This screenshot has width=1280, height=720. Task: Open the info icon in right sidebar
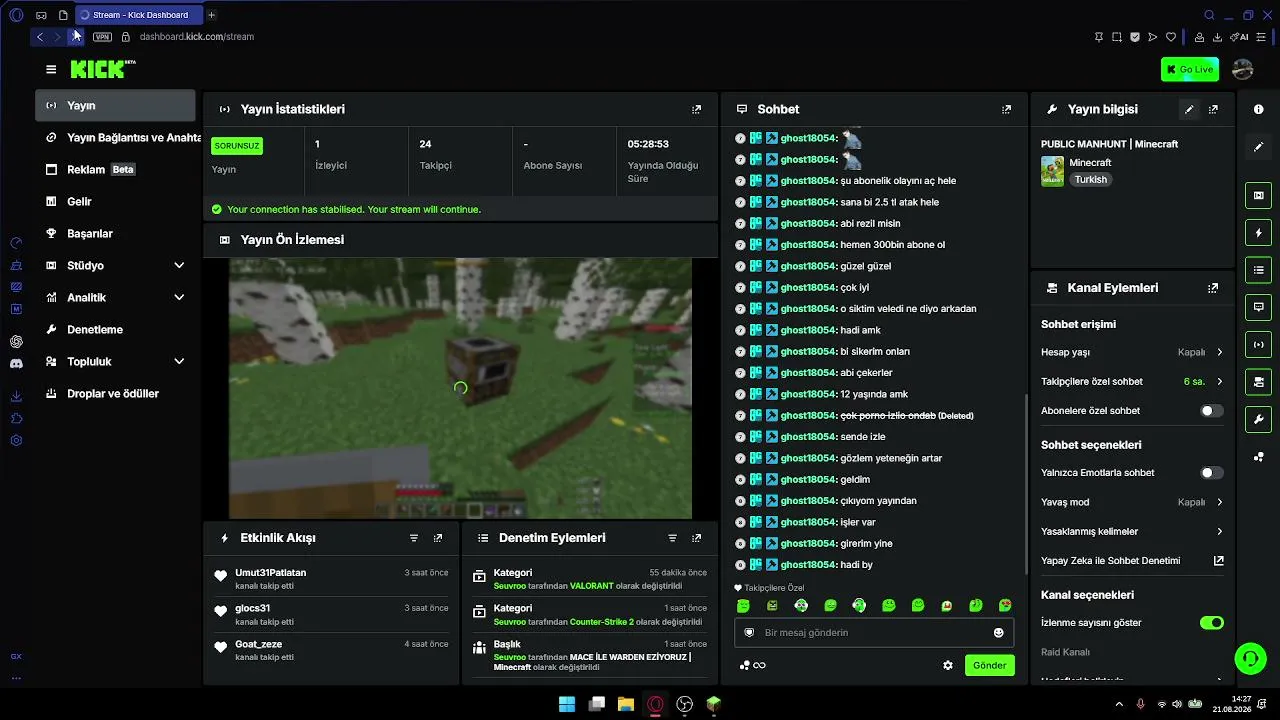pos(1259,109)
